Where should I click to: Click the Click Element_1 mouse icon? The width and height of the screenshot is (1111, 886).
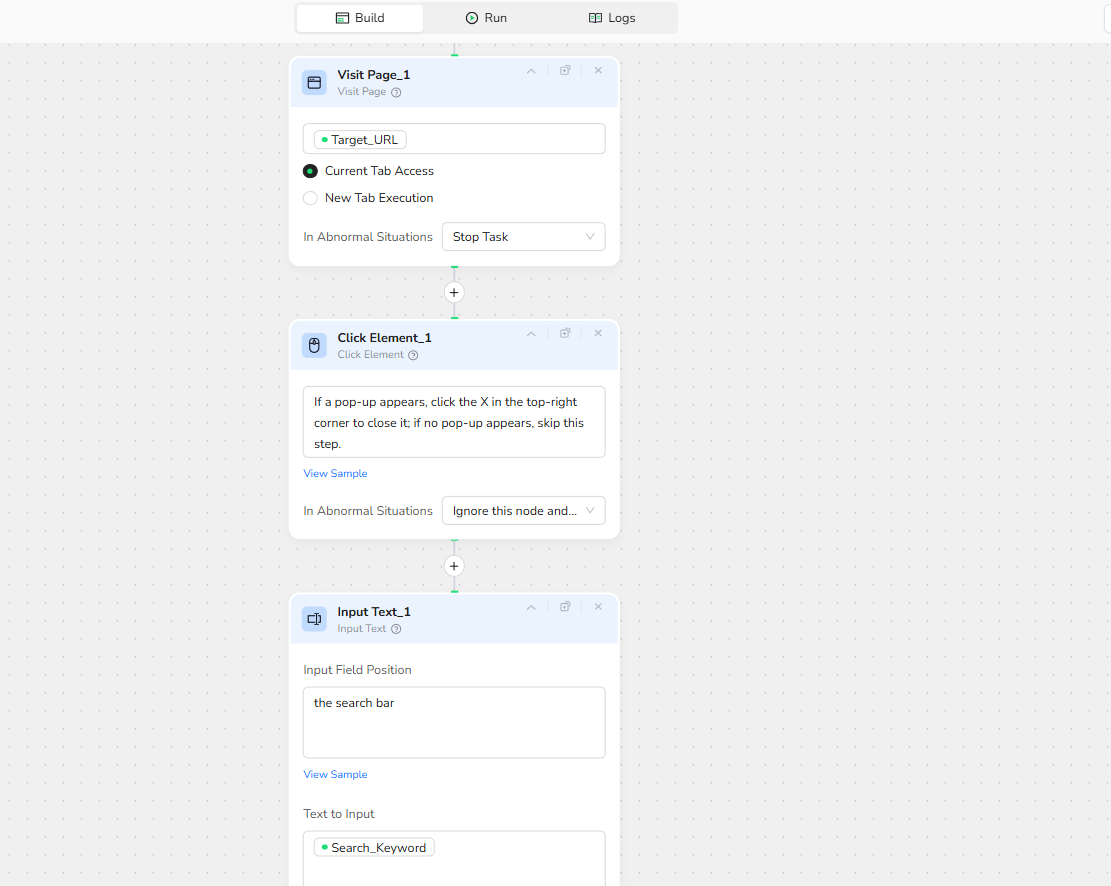pyautogui.click(x=314, y=346)
